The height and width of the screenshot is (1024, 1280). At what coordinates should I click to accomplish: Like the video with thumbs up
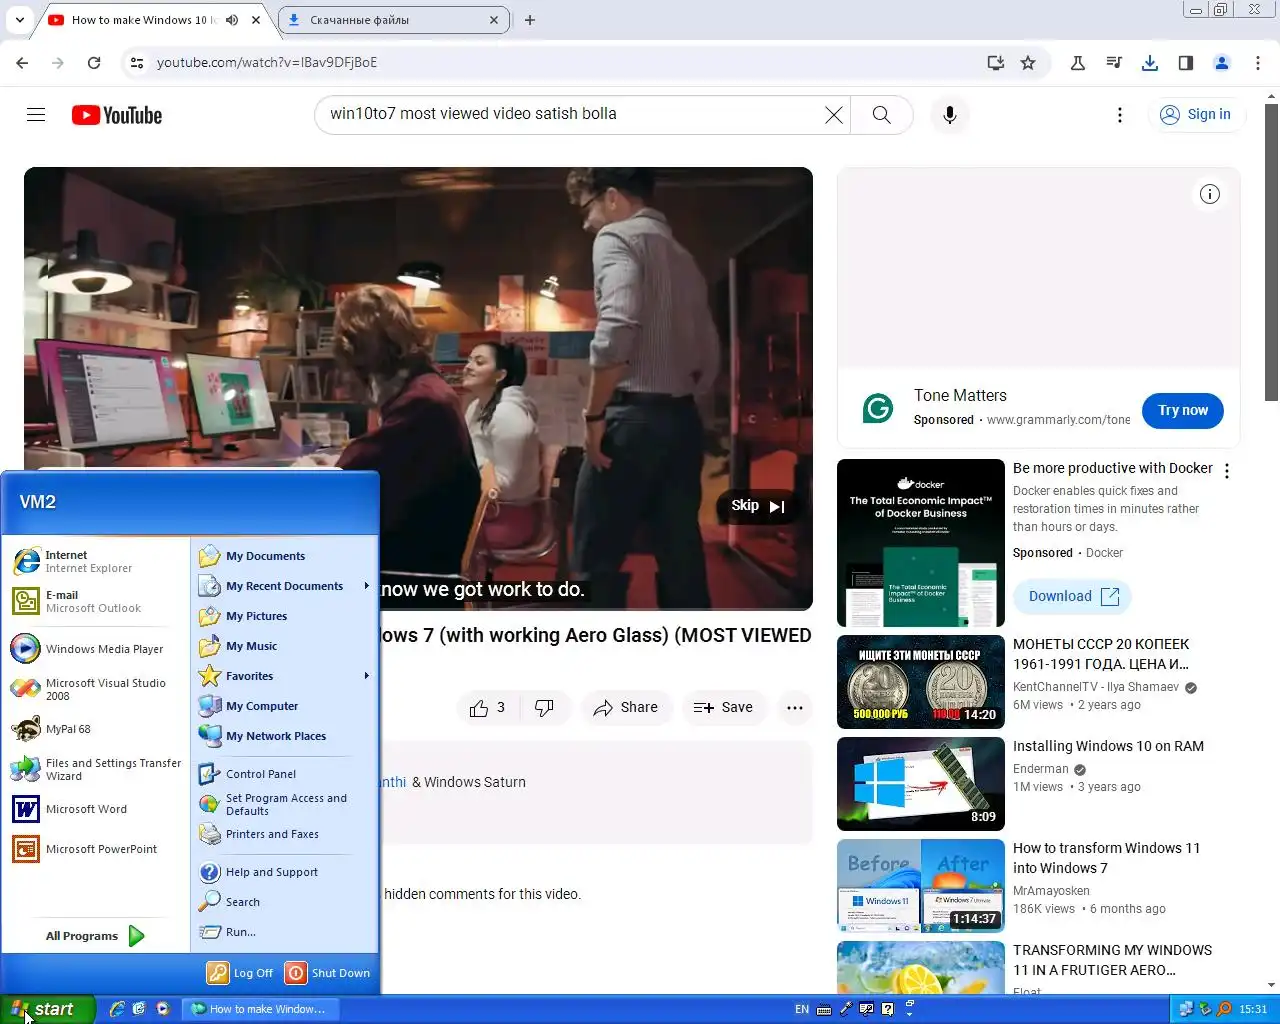488,707
